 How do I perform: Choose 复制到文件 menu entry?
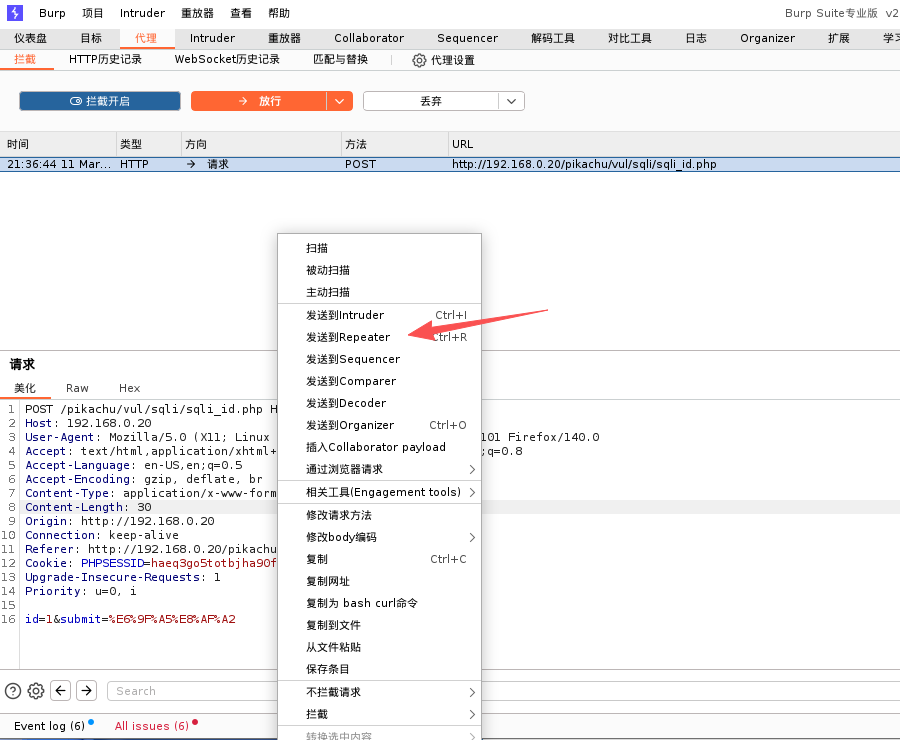[379, 625]
